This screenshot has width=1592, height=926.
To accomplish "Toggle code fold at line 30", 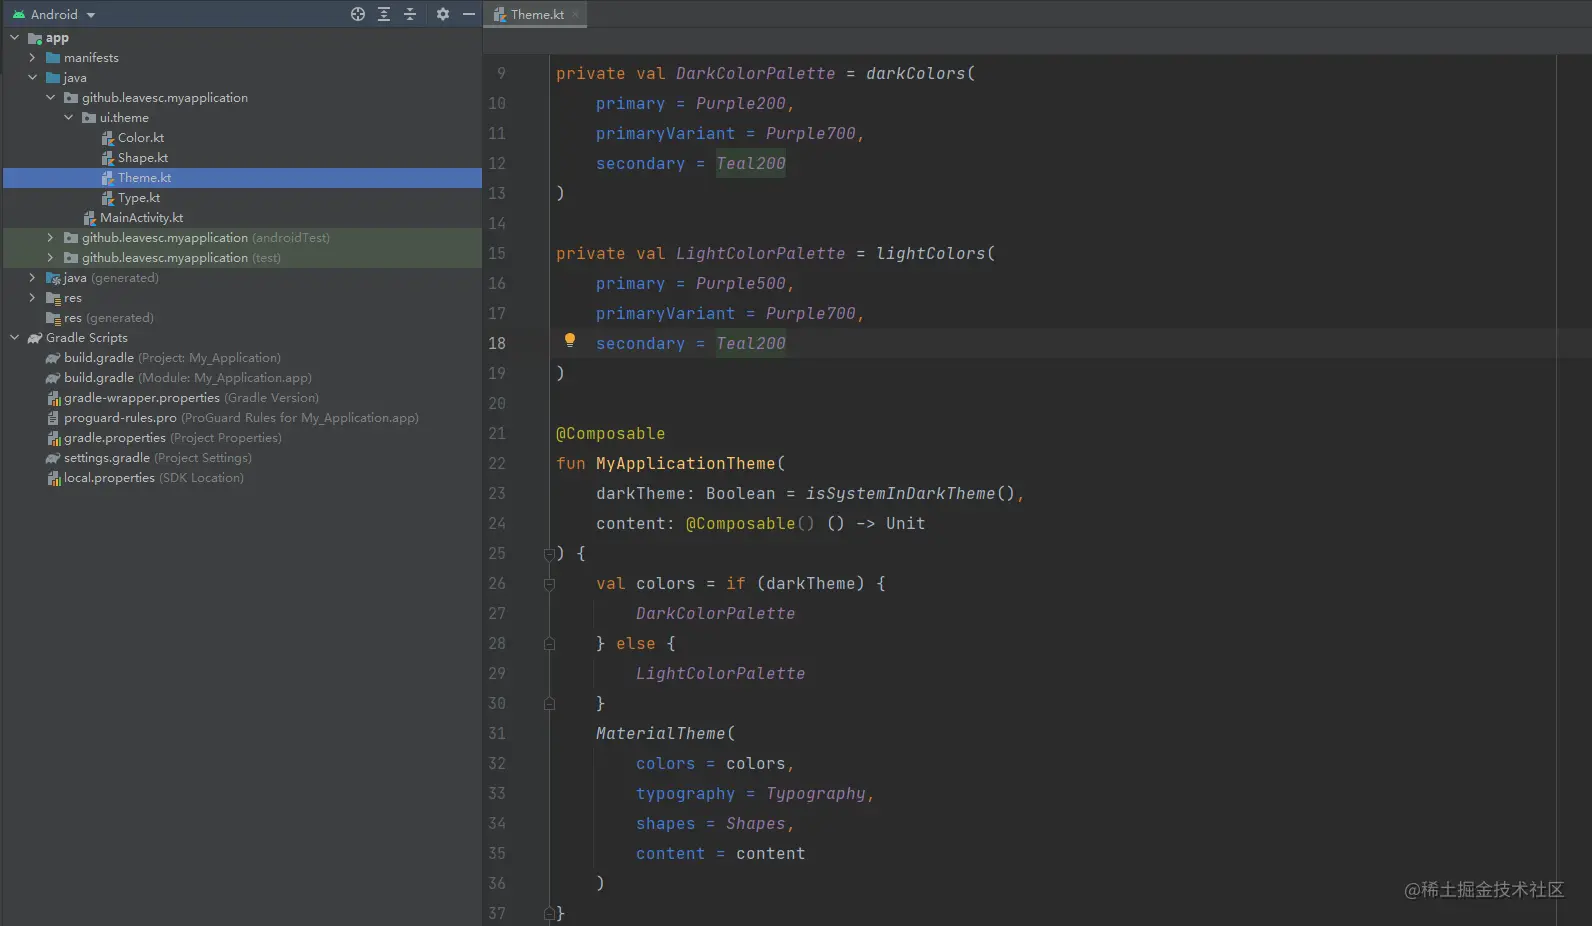I will pos(549,704).
